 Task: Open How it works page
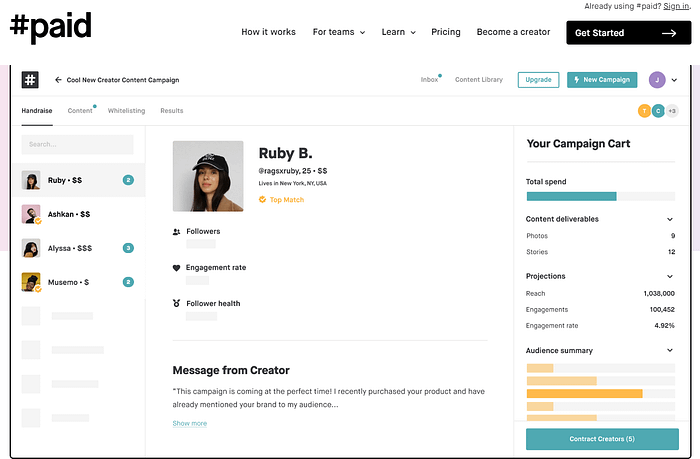268,32
